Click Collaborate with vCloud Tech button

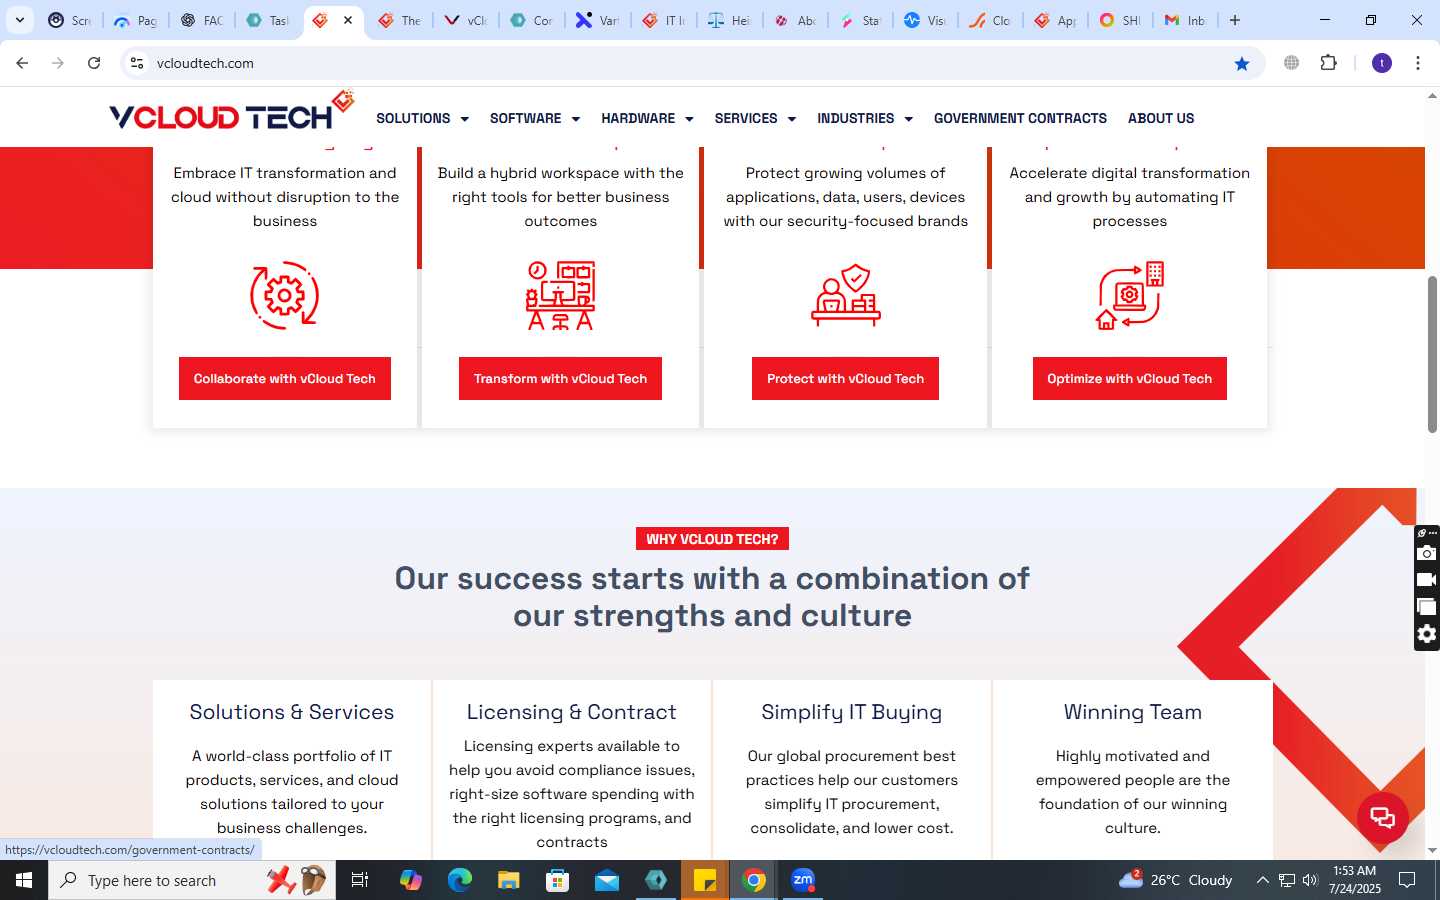point(285,378)
